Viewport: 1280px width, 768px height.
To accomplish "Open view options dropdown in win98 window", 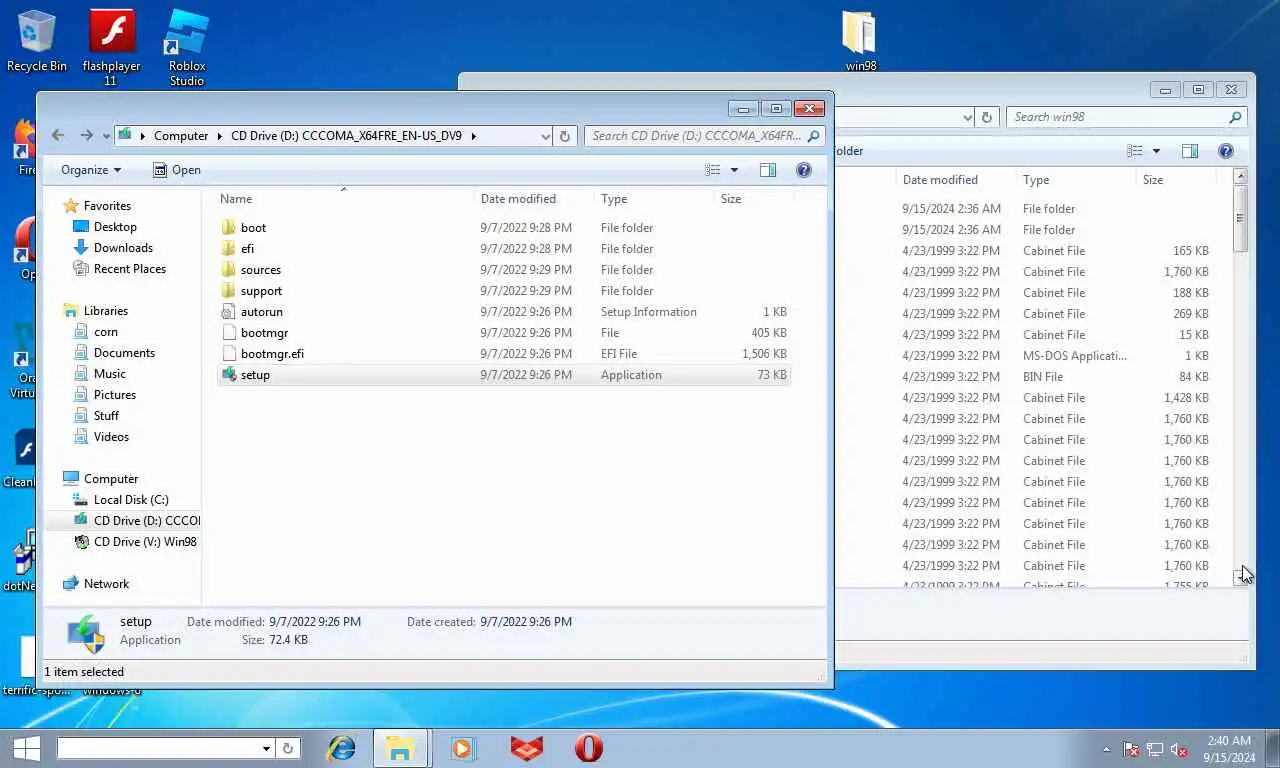I will [1156, 151].
